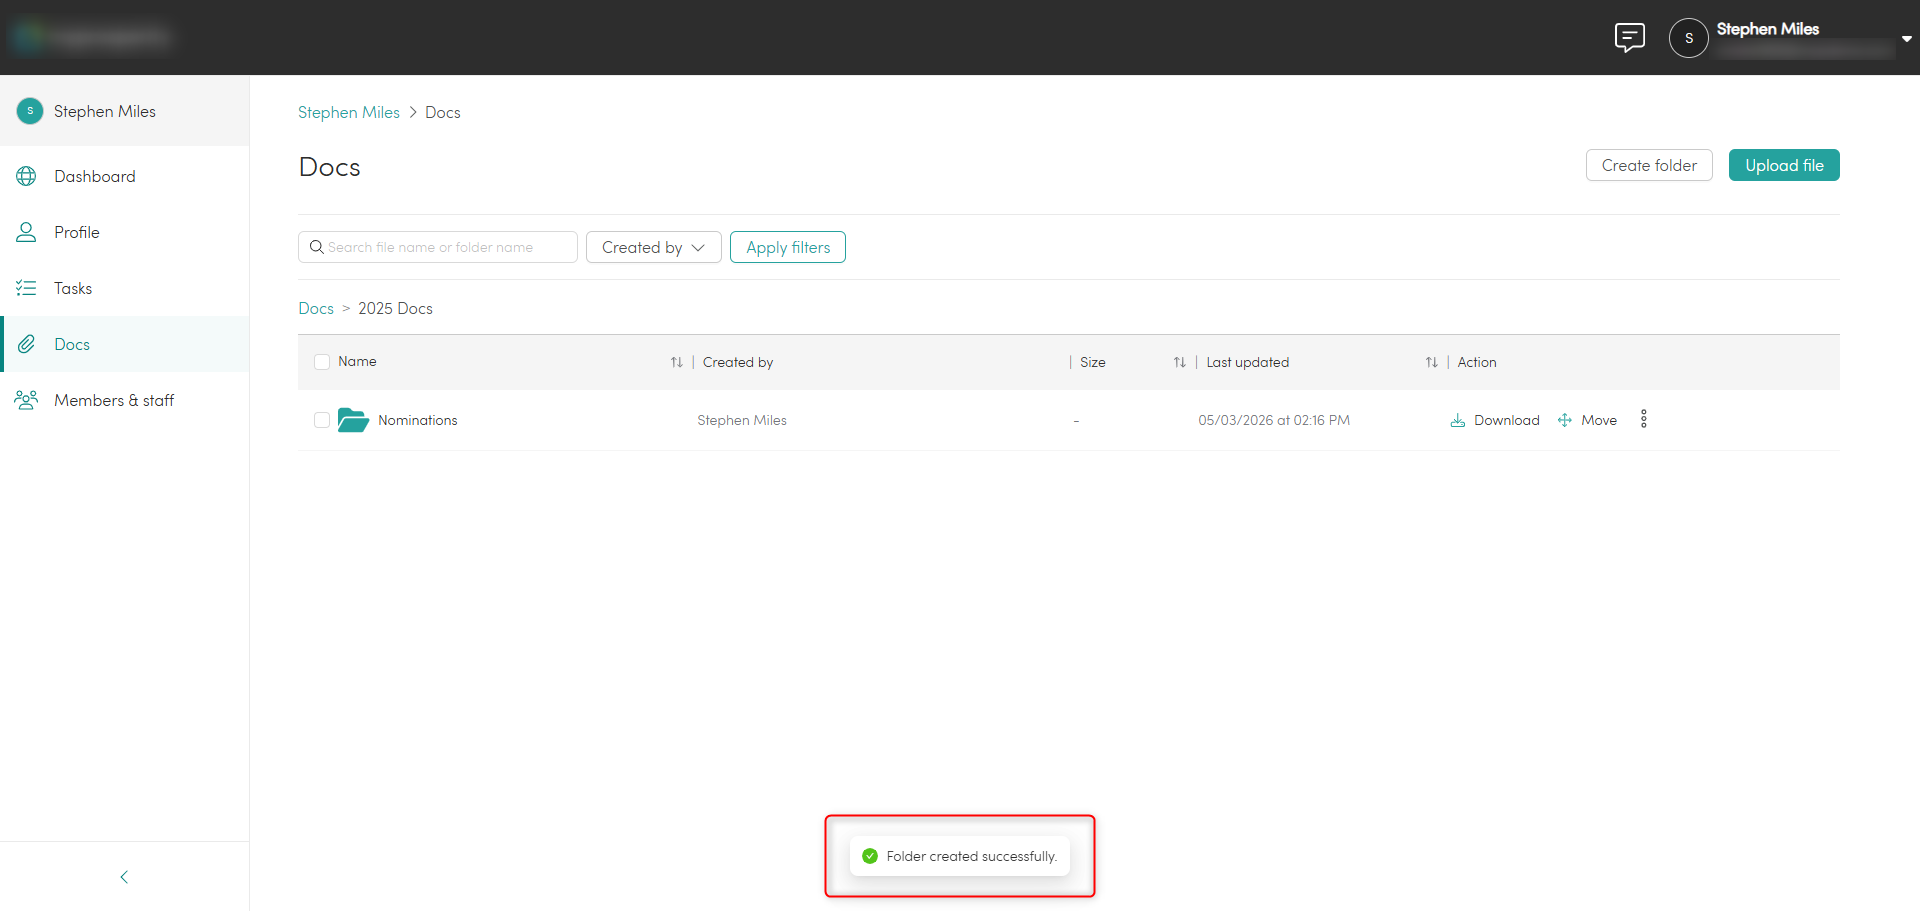Click the green checkmark toast icon
The height and width of the screenshot is (911, 1920).
[x=870, y=856]
